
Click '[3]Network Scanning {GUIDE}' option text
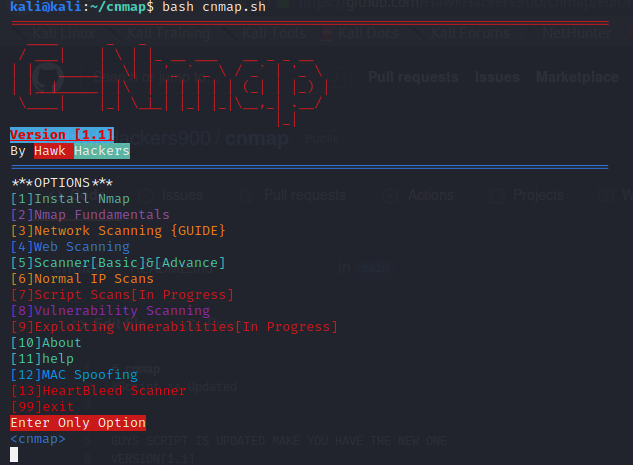[118, 230]
